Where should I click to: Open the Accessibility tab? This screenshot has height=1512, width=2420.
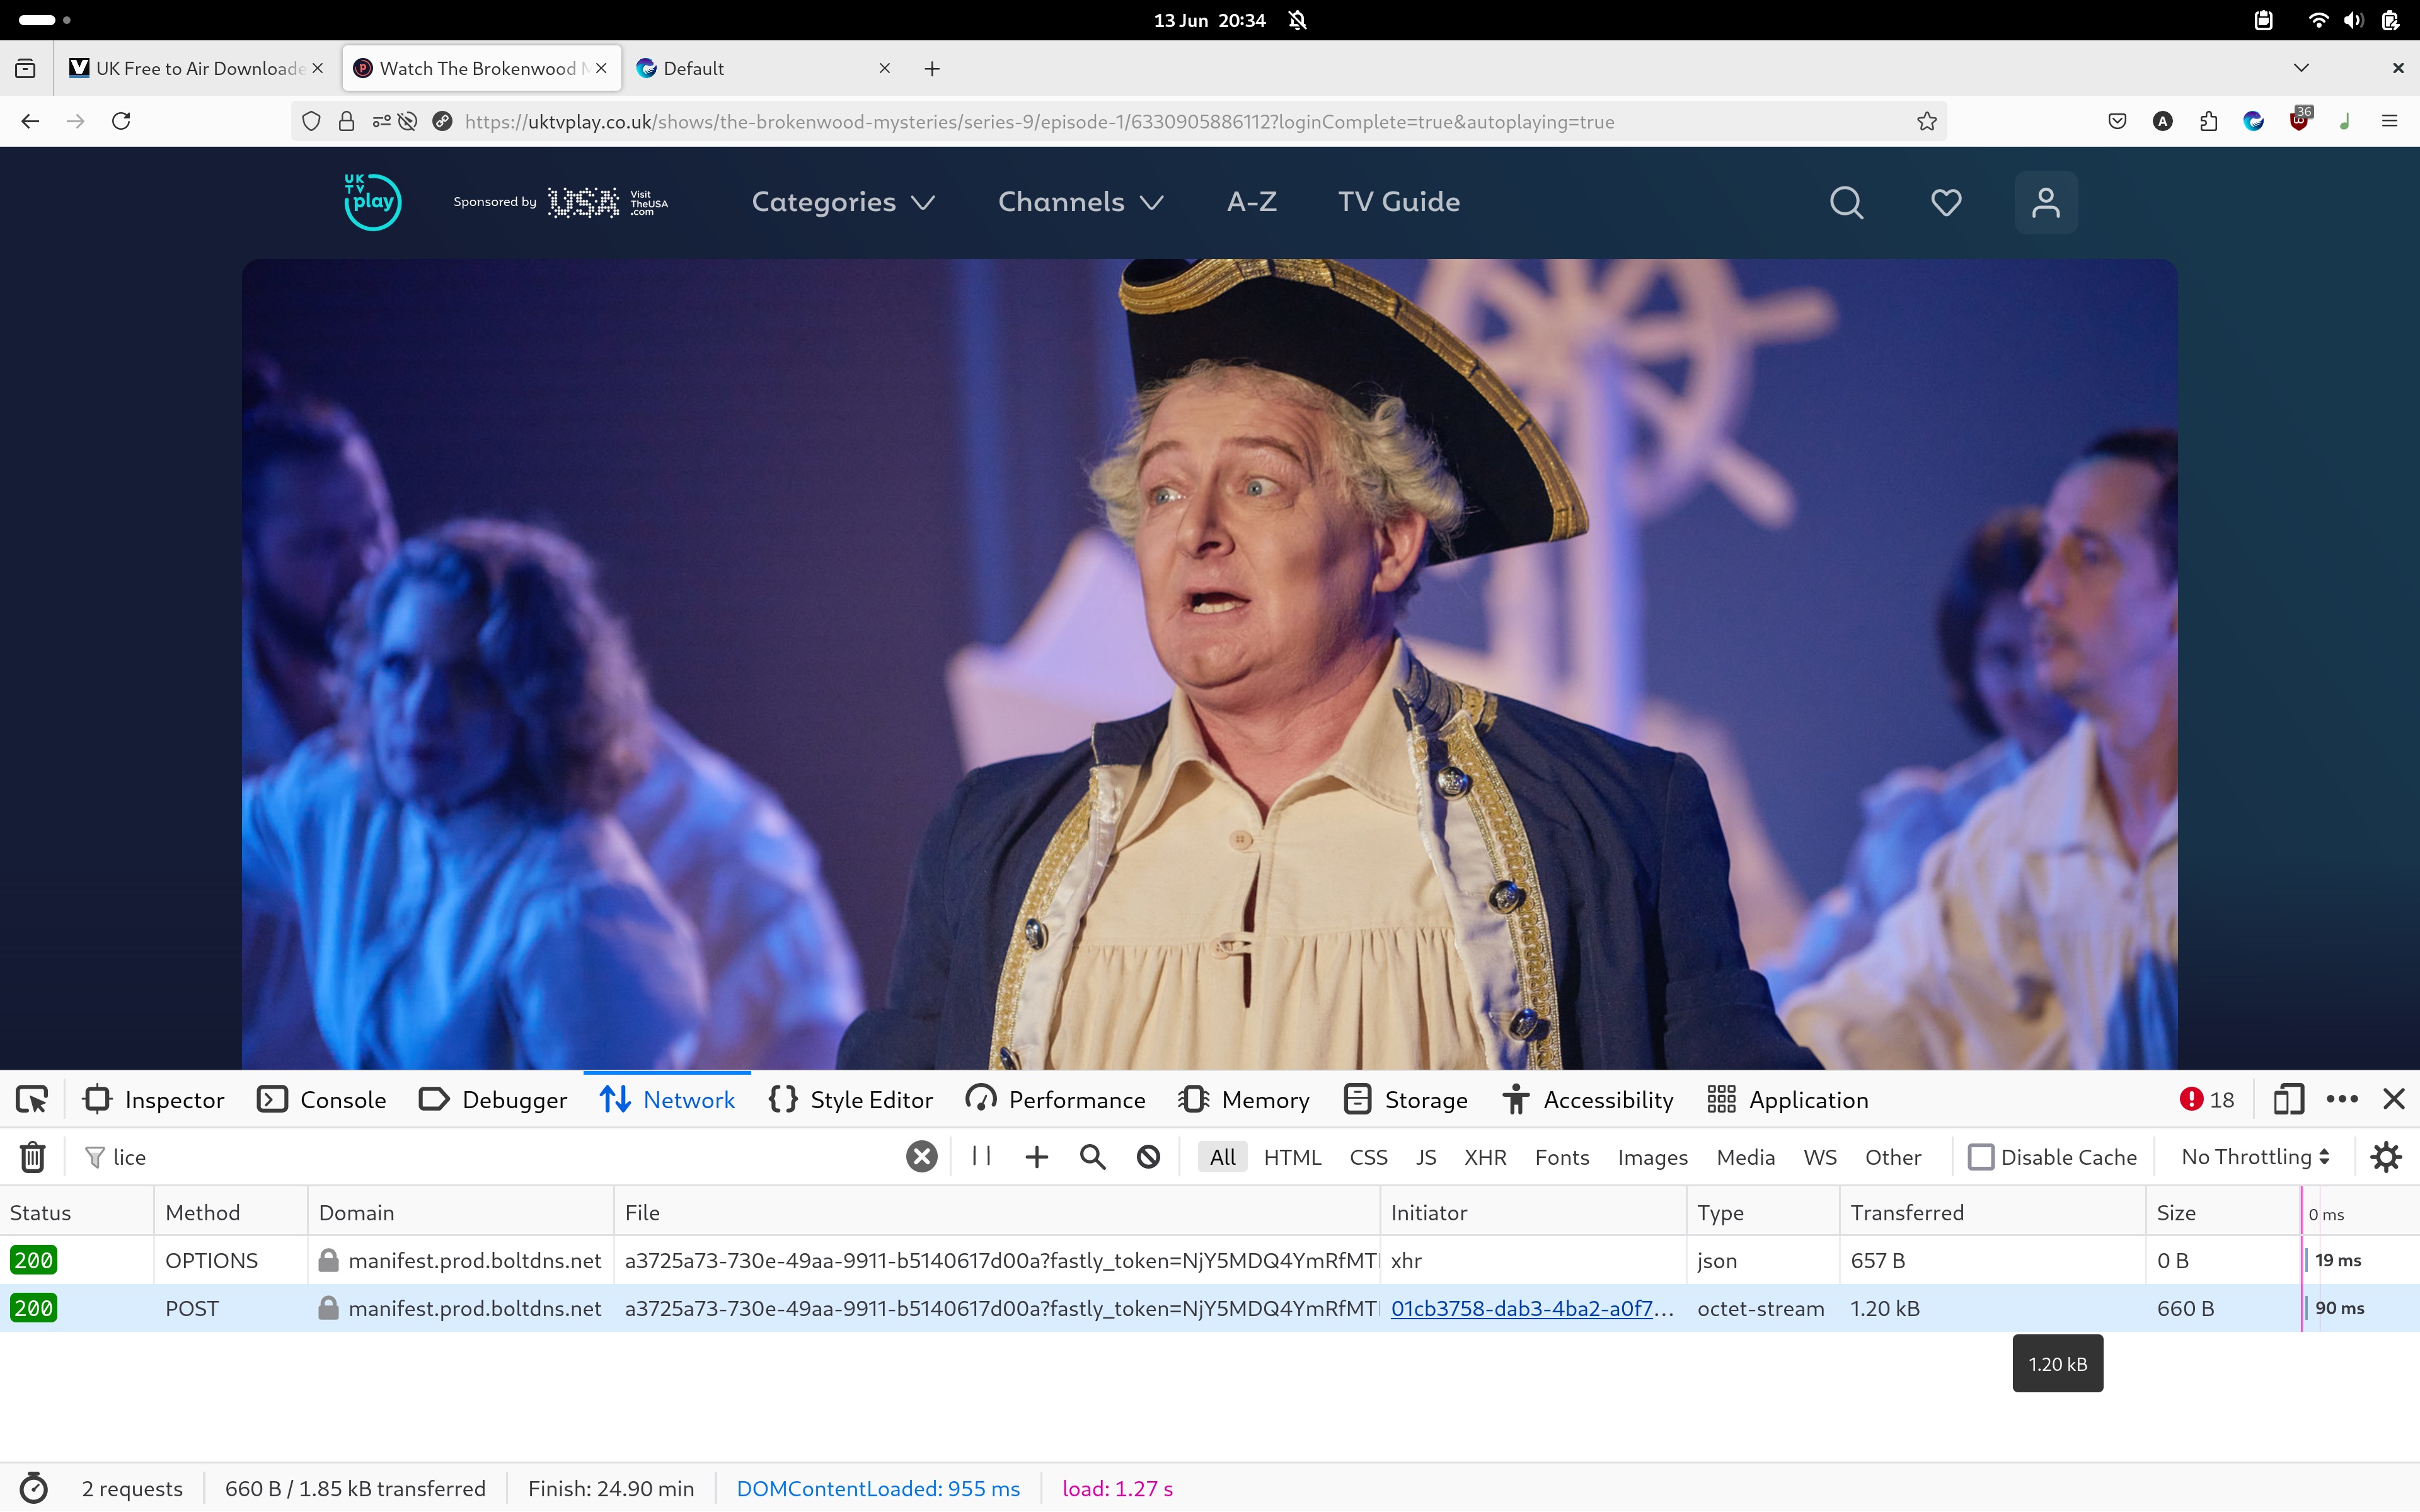1588,1100
